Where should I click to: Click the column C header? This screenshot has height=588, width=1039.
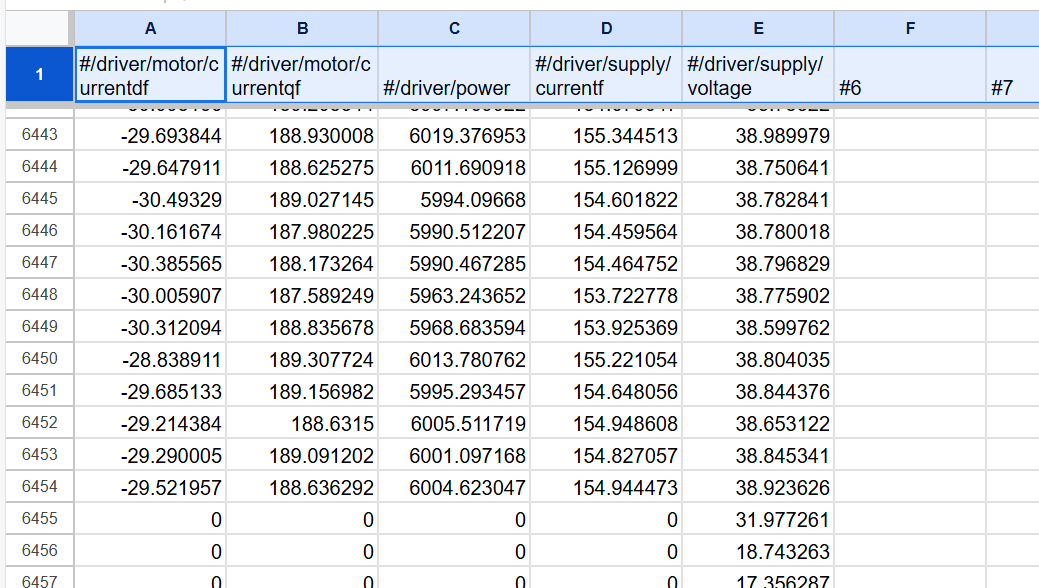(454, 28)
